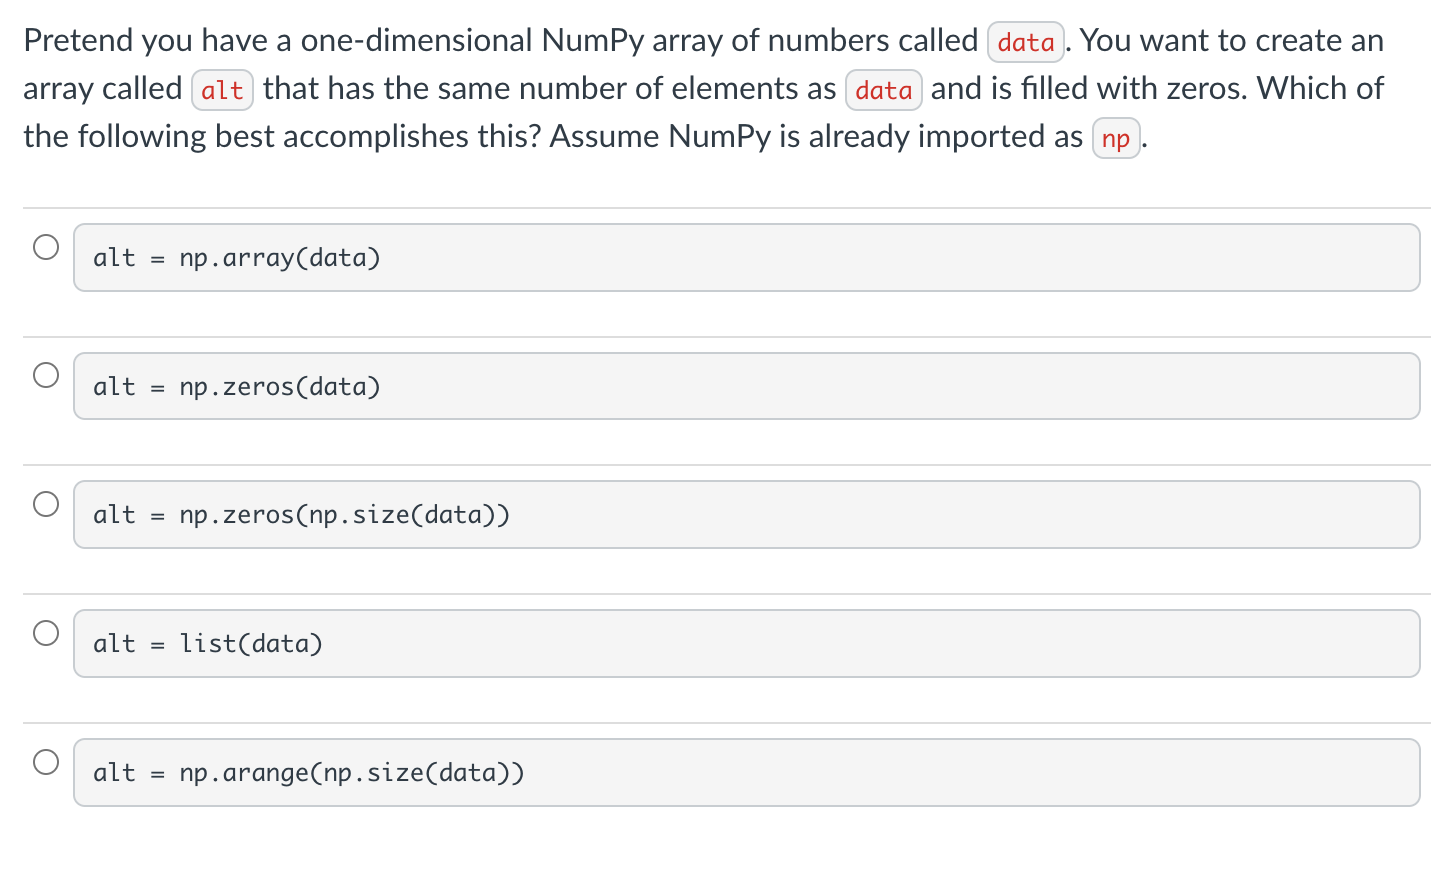Select the list(data) answer radio button
This screenshot has height=888, width=1456.
click(x=46, y=632)
